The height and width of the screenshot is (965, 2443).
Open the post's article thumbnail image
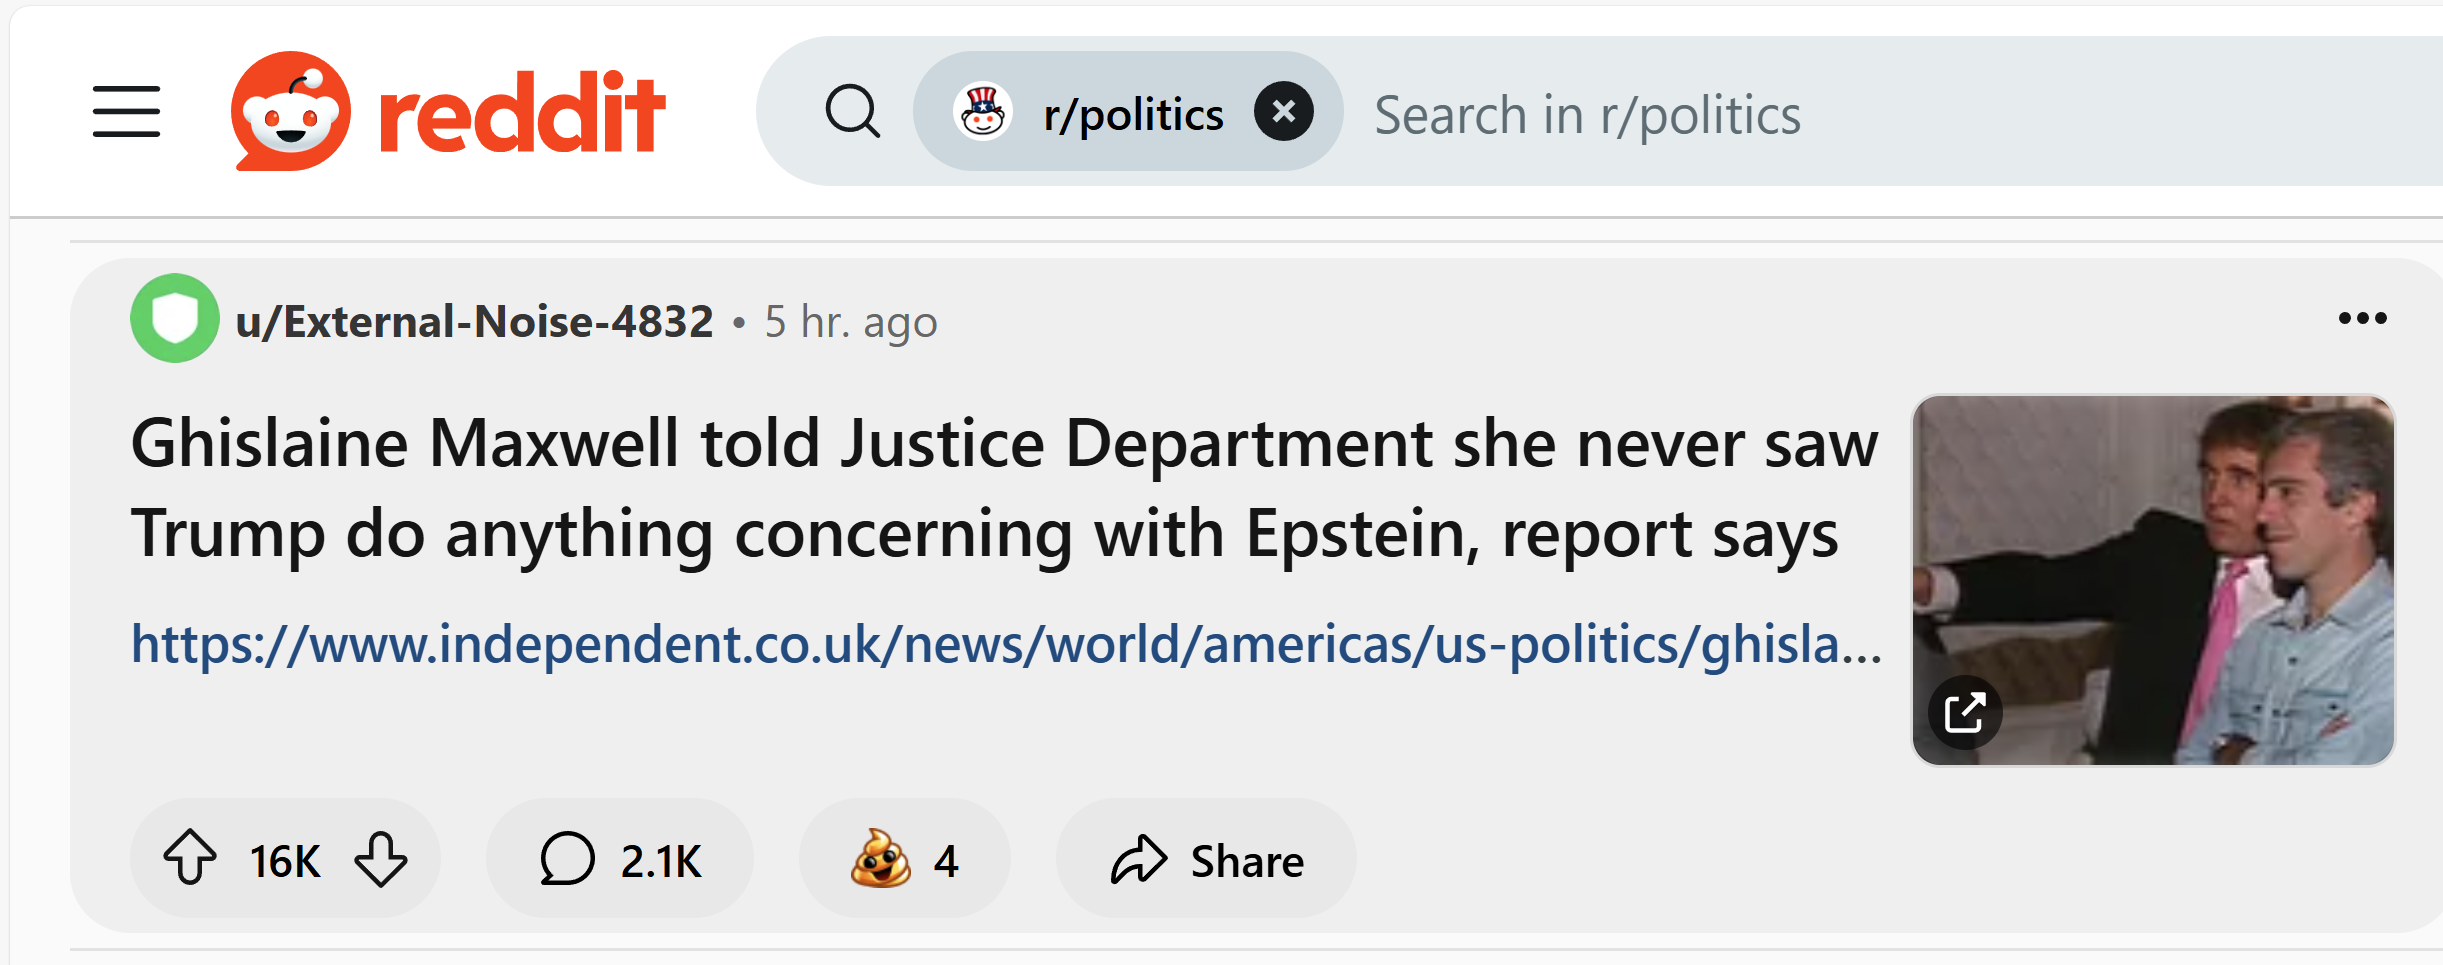pyautogui.click(x=2152, y=560)
